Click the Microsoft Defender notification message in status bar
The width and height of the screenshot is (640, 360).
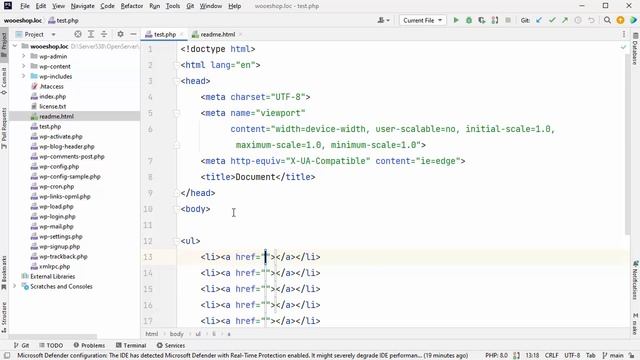click(242, 356)
